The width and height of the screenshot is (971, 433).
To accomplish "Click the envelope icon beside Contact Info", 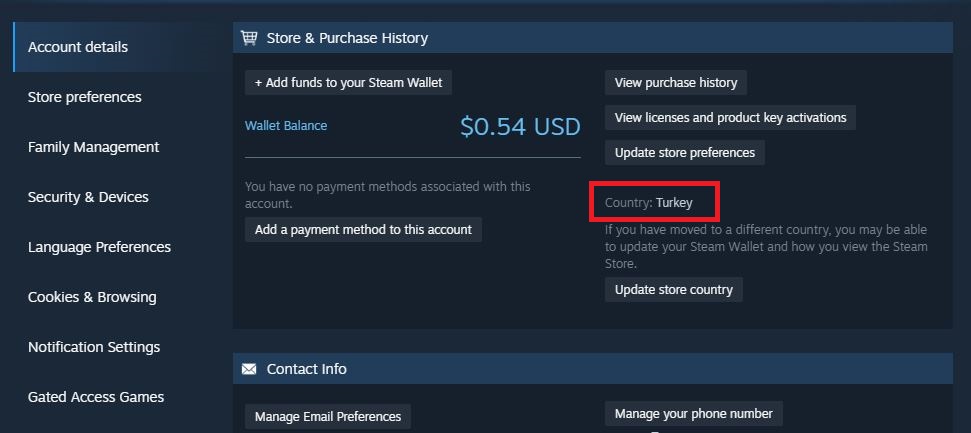I will tap(249, 369).
